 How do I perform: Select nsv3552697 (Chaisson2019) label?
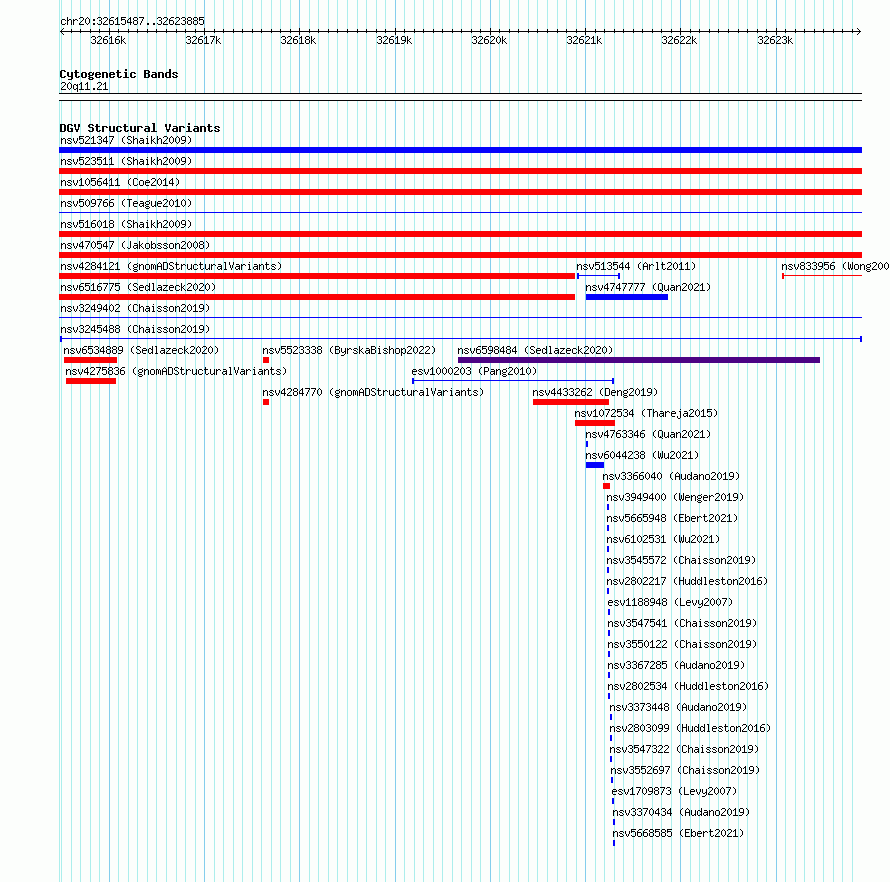685,770
